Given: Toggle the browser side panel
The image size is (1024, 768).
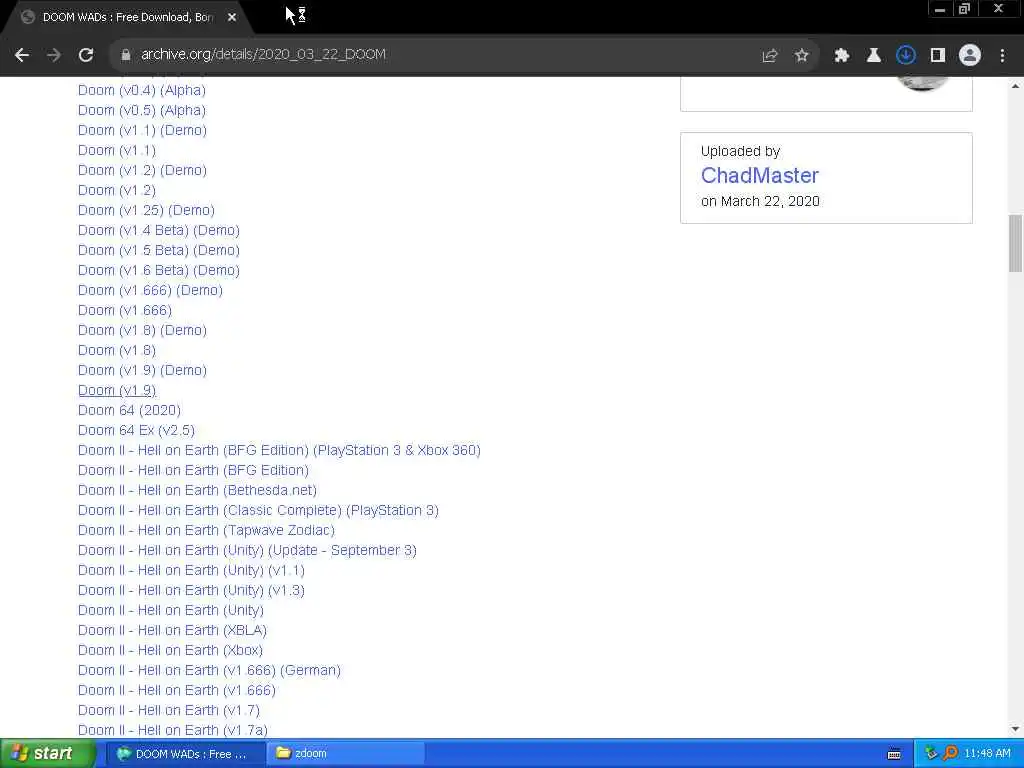Looking at the screenshot, I should pos(938,56).
